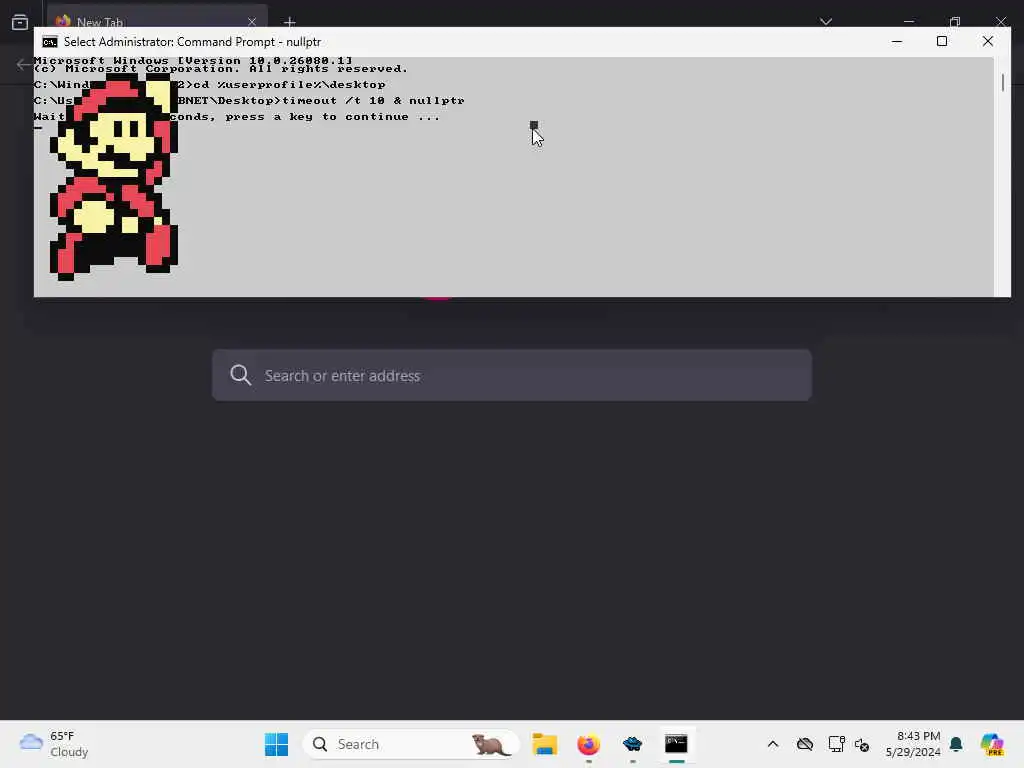This screenshot has width=1024, height=768.
Task: Click the Mario pixel sprite in the console
Action: click(x=114, y=176)
